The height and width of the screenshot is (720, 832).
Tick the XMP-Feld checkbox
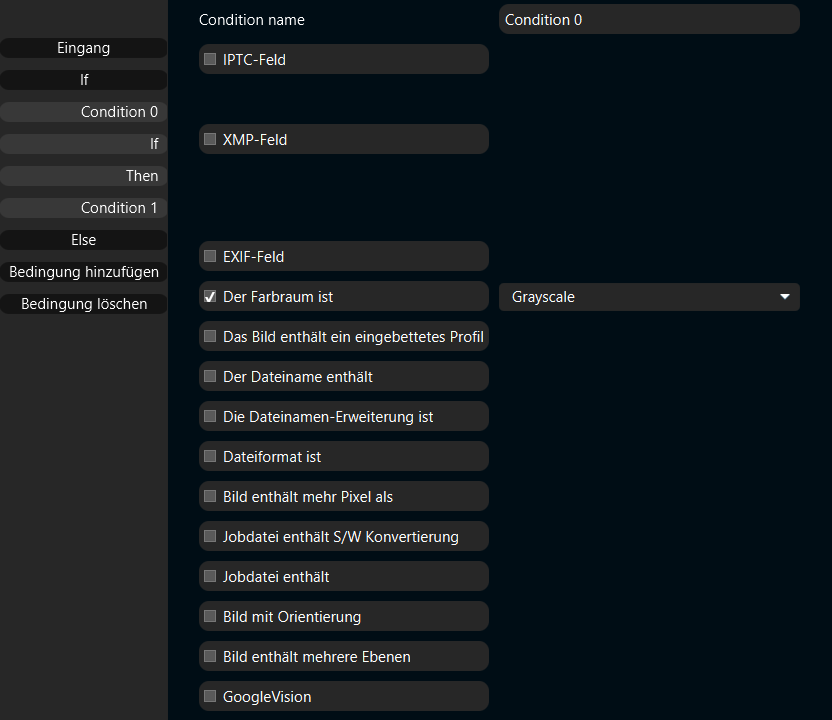tap(210, 139)
